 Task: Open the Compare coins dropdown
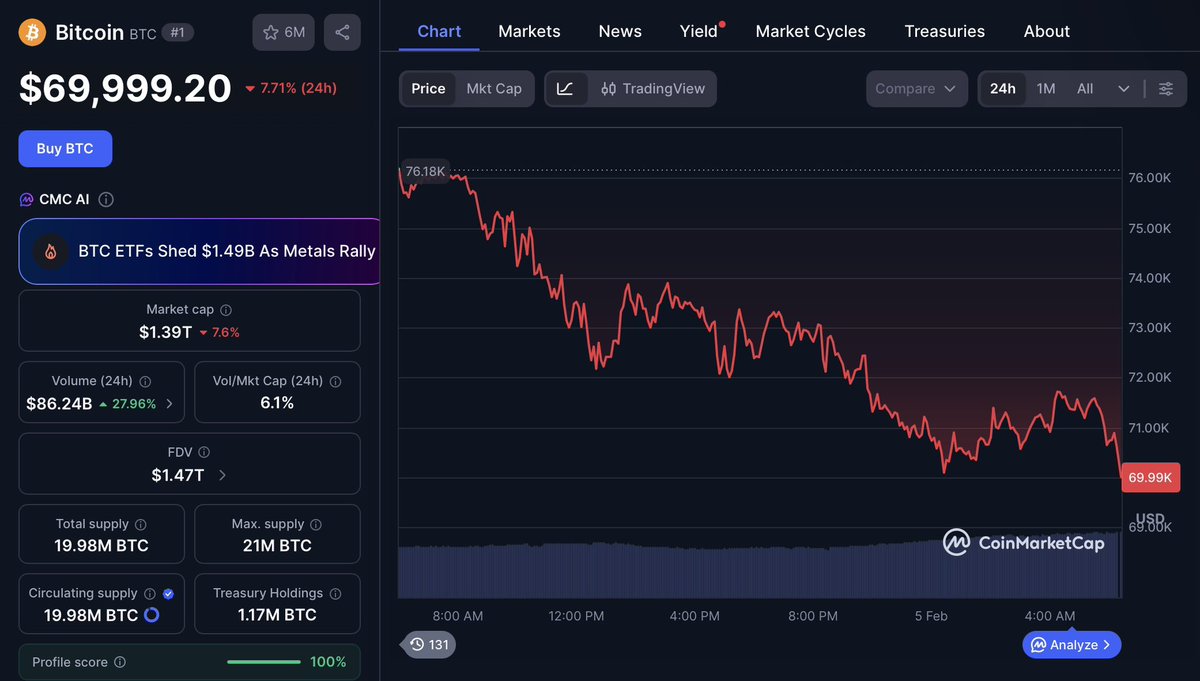tap(915, 88)
